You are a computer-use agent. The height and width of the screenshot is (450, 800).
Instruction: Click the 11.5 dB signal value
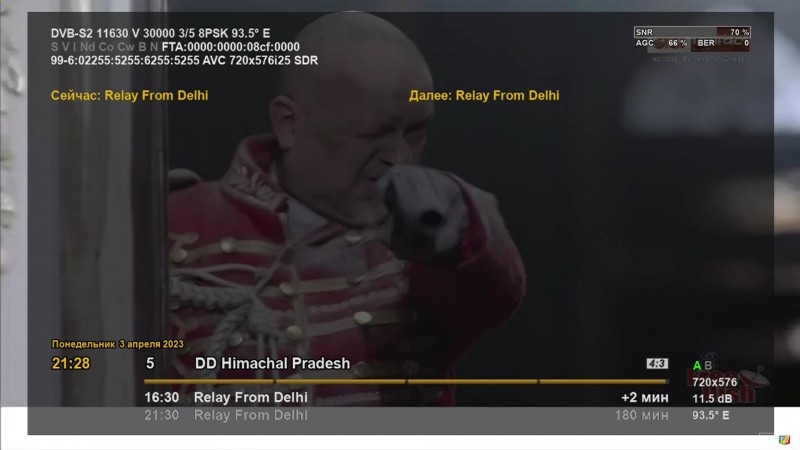pos(712,398)
